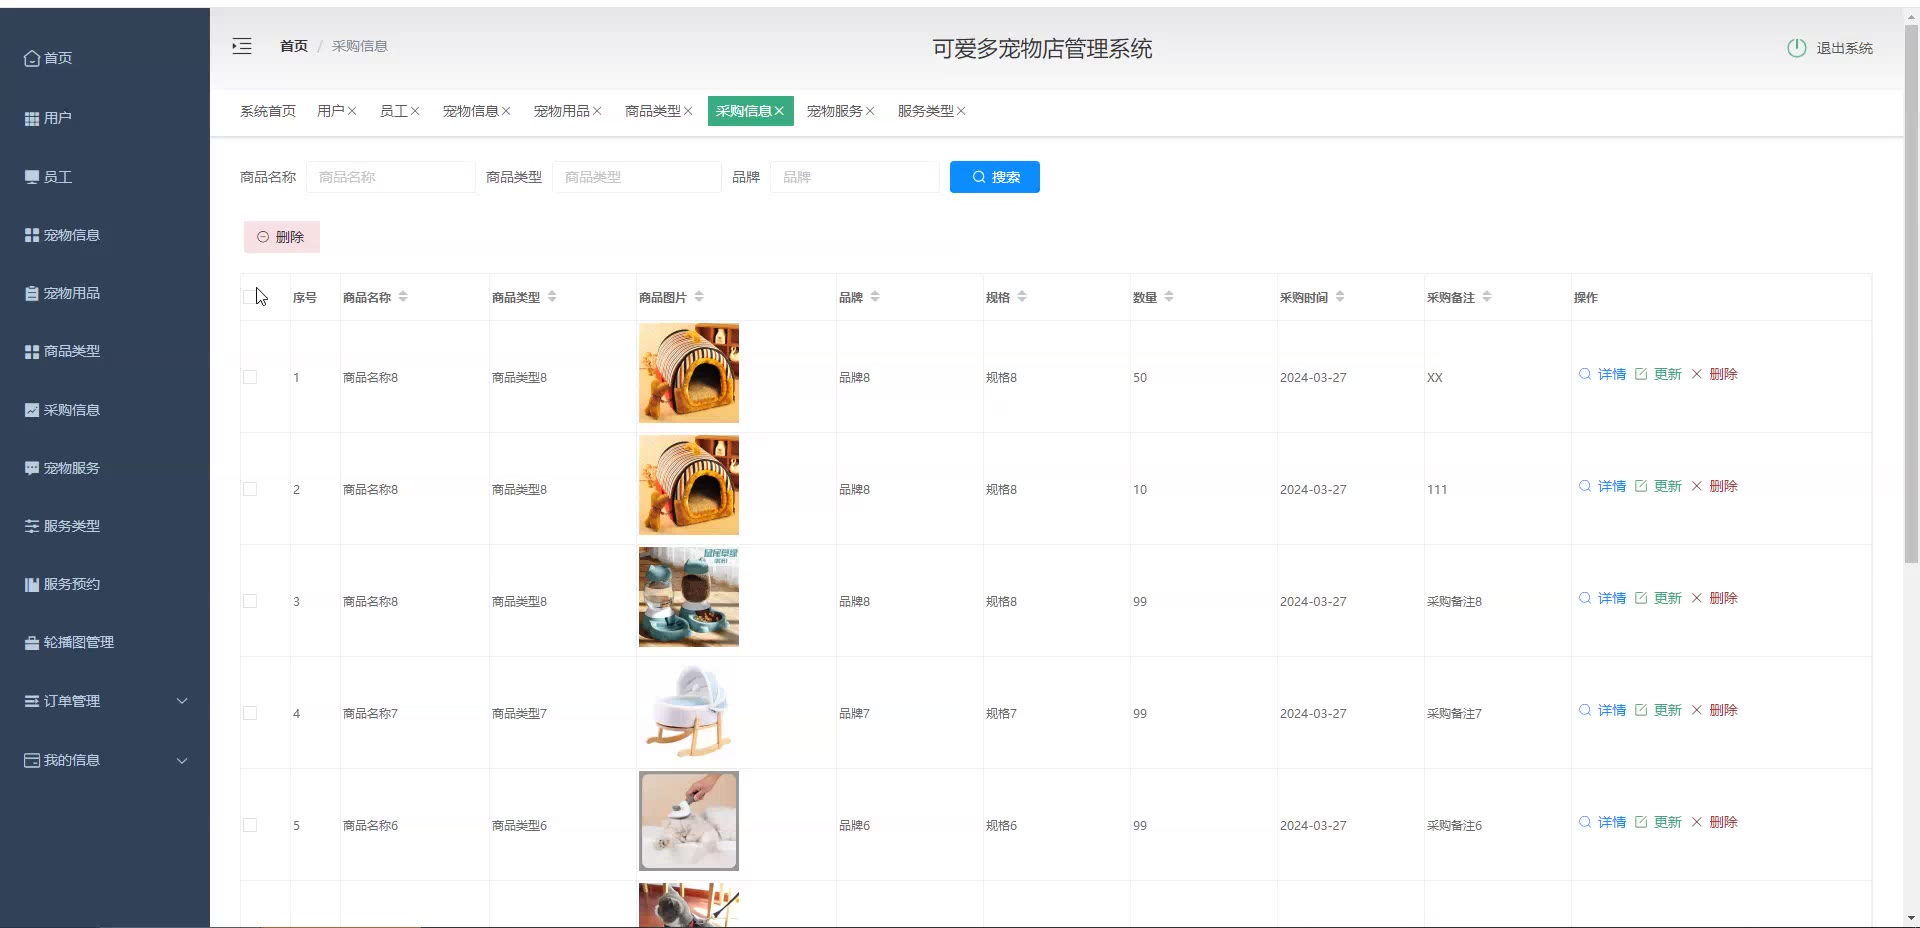Screen dimensions: 1920x928
Task: Check the checkbox for row 1
Action: pyautogui.click(x=250, y=377)
